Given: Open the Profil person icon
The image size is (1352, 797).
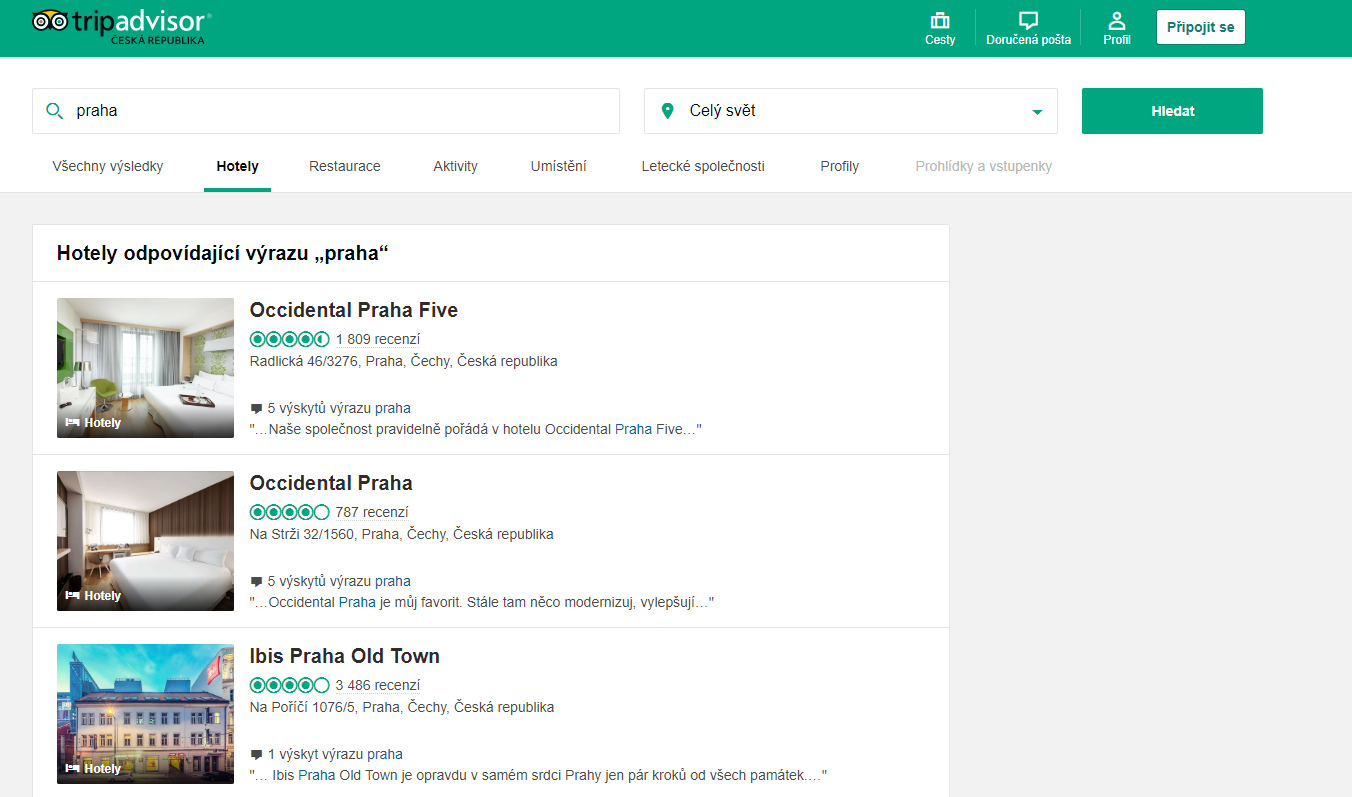Looking at the screenshot, I should coord(1117,20).
